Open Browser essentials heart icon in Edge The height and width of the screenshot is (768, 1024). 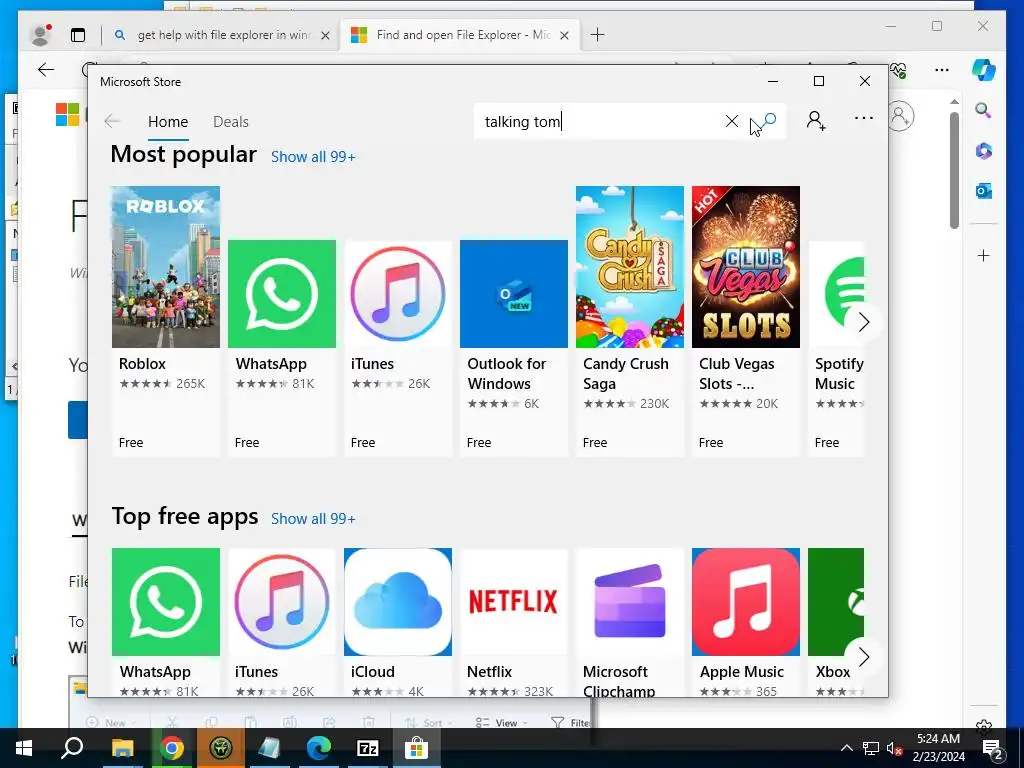click(899, 70)
